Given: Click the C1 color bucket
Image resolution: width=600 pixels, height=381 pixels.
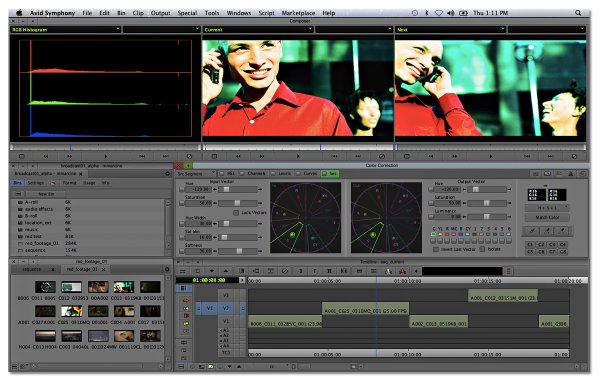Looking at the screenshot, I should click(530, 244).
